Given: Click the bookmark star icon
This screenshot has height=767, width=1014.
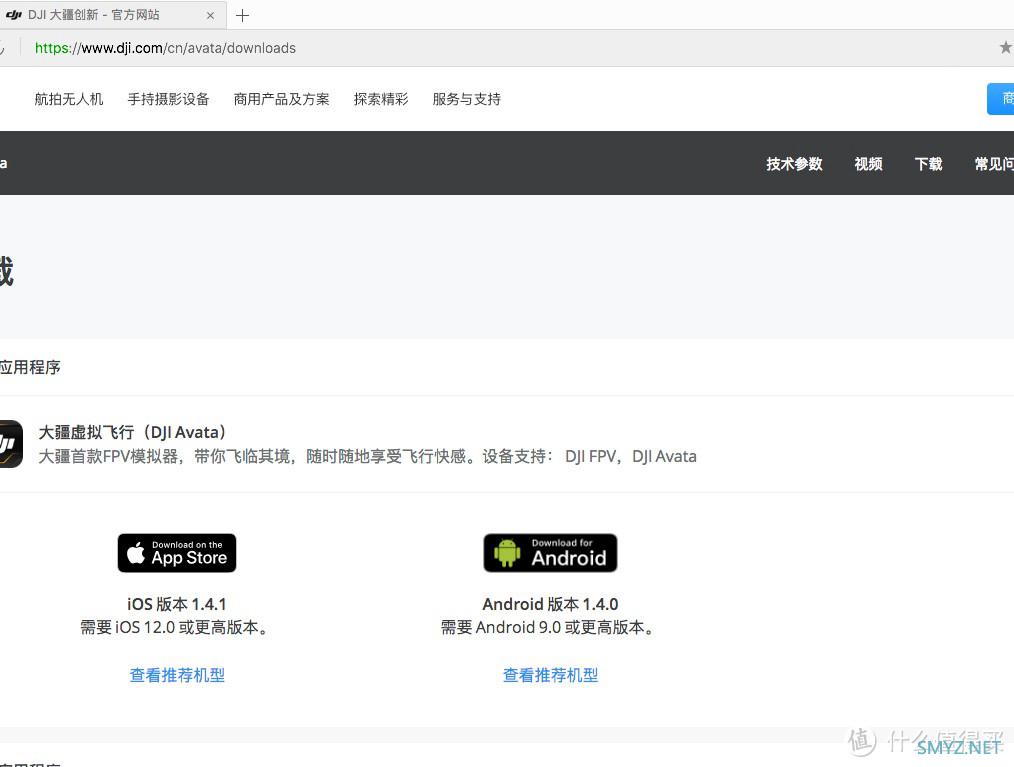Looking at the screenshot, I should [x=1006, y=47].
